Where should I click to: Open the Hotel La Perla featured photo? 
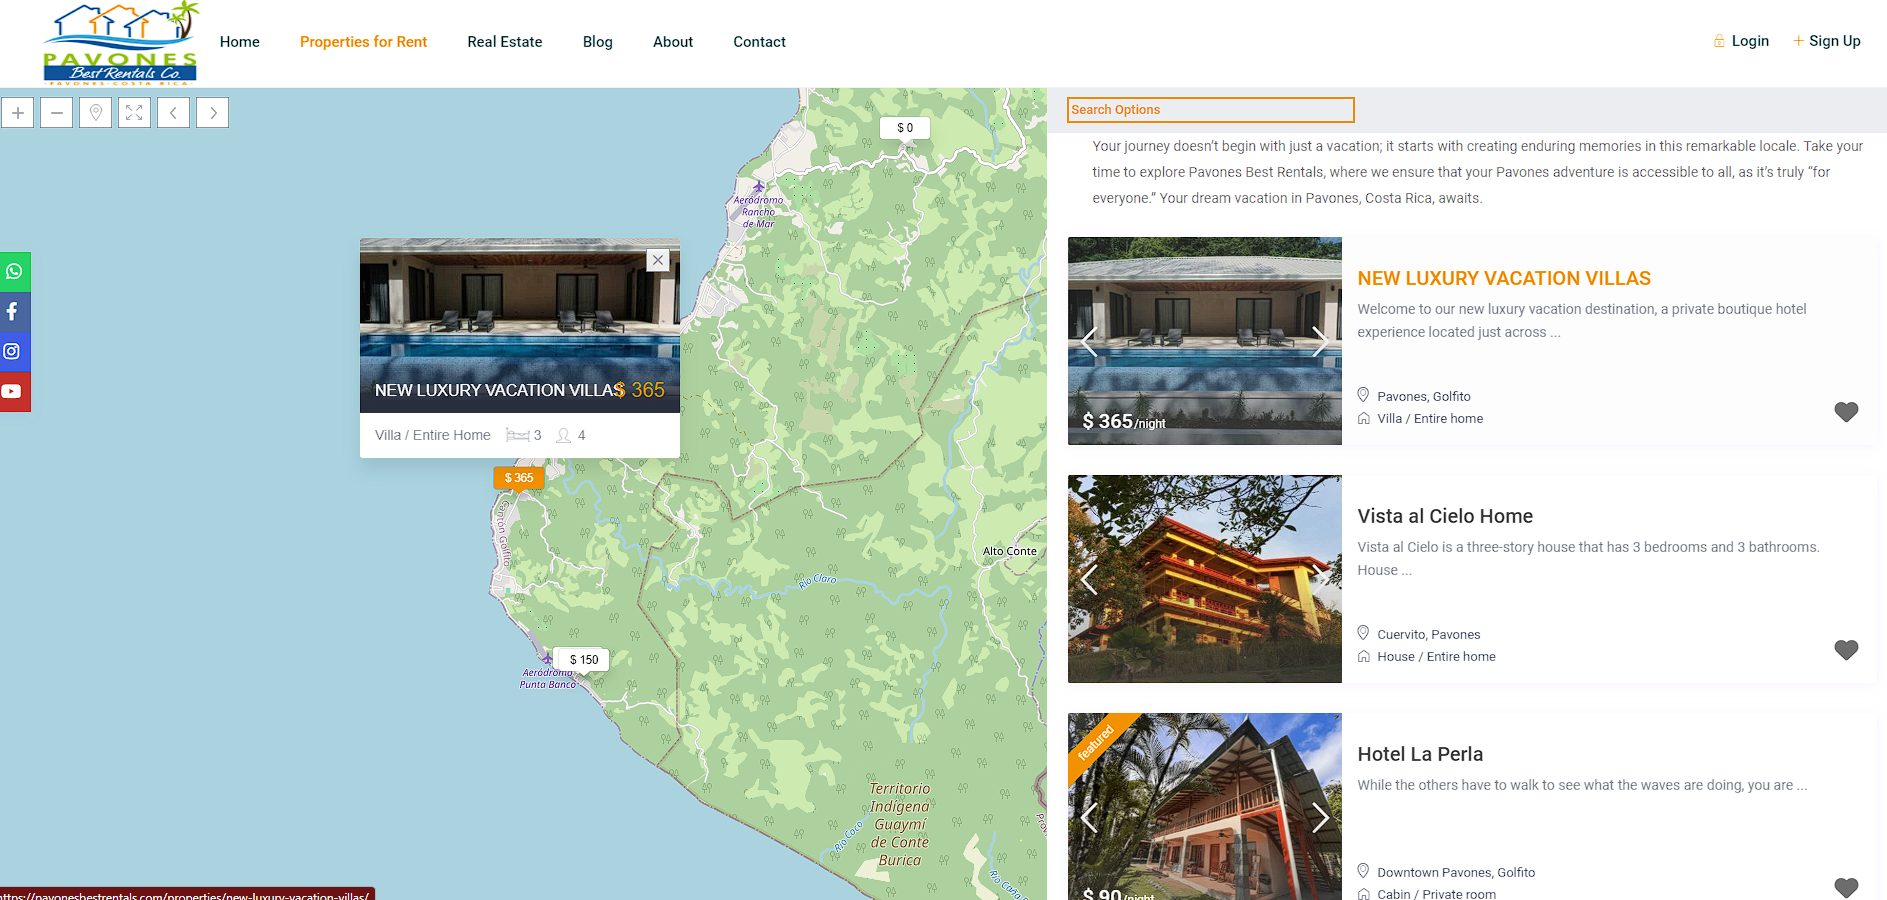[x=1205, y=806]
